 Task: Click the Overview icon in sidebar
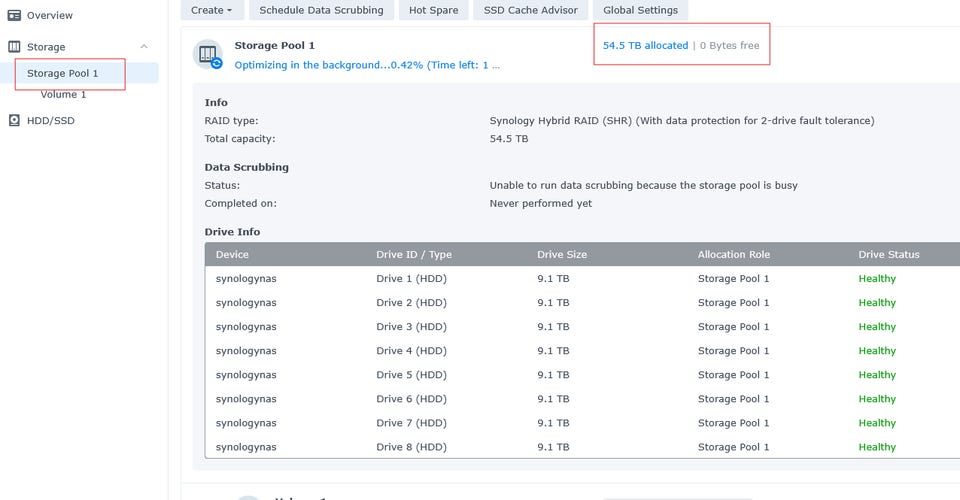point(14,15)
